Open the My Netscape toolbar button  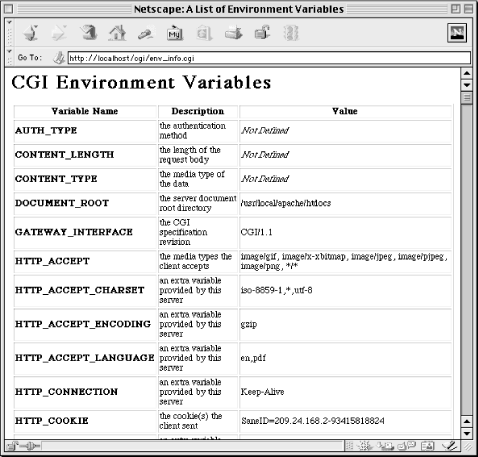(175, 33)
